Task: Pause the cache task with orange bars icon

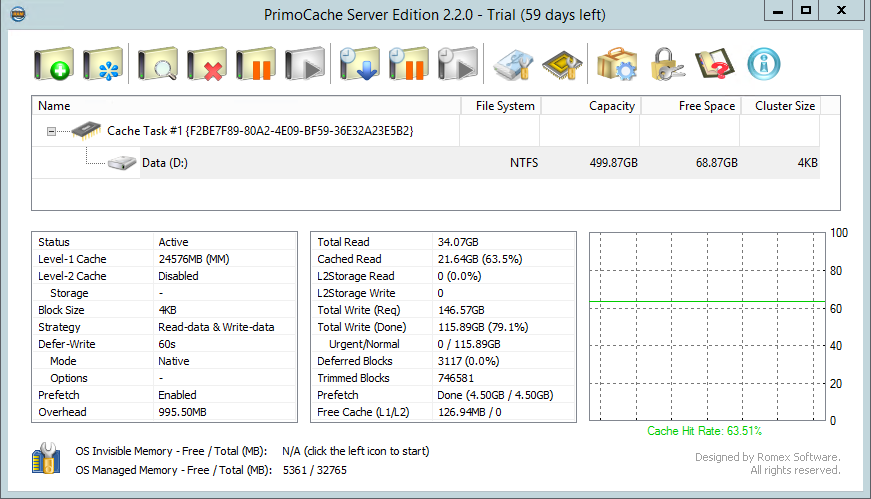Action: click(x=256, y=64)
